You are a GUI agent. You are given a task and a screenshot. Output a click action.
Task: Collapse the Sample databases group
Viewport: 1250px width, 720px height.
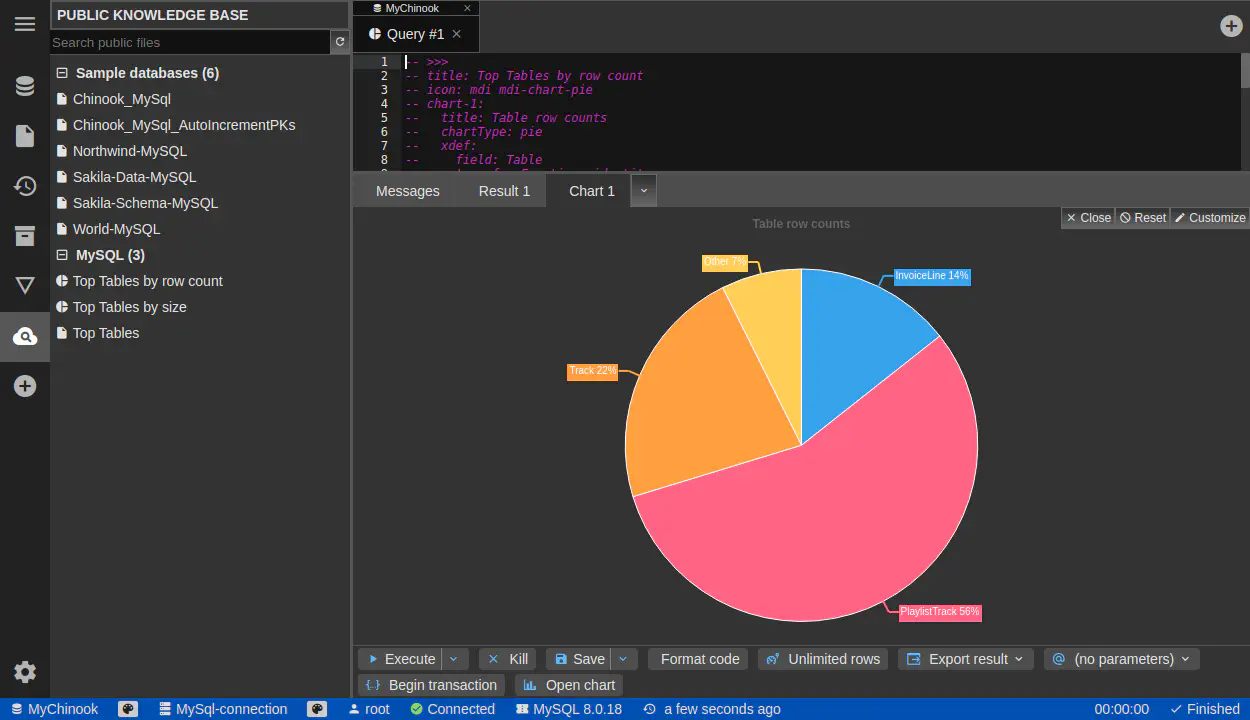(62, 73)
